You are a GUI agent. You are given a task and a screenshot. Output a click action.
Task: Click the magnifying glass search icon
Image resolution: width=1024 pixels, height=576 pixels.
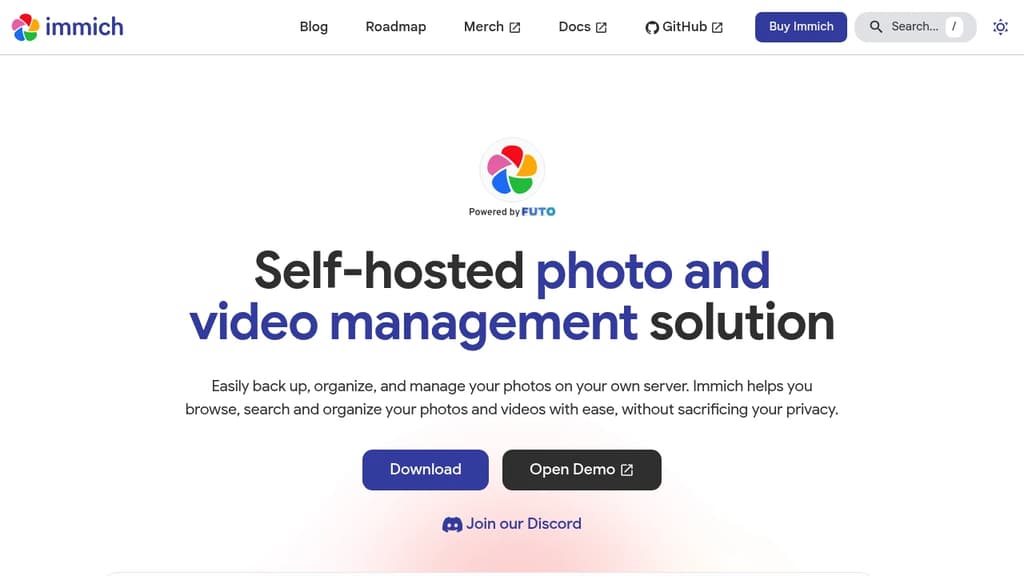coord(876,27)
